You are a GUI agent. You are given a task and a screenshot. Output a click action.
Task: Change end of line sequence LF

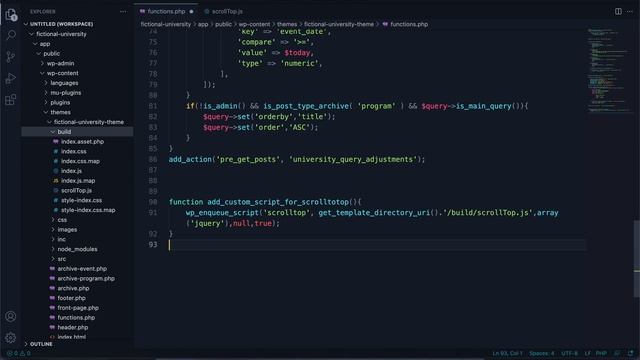pyautogui.click(x=588, y=353)
